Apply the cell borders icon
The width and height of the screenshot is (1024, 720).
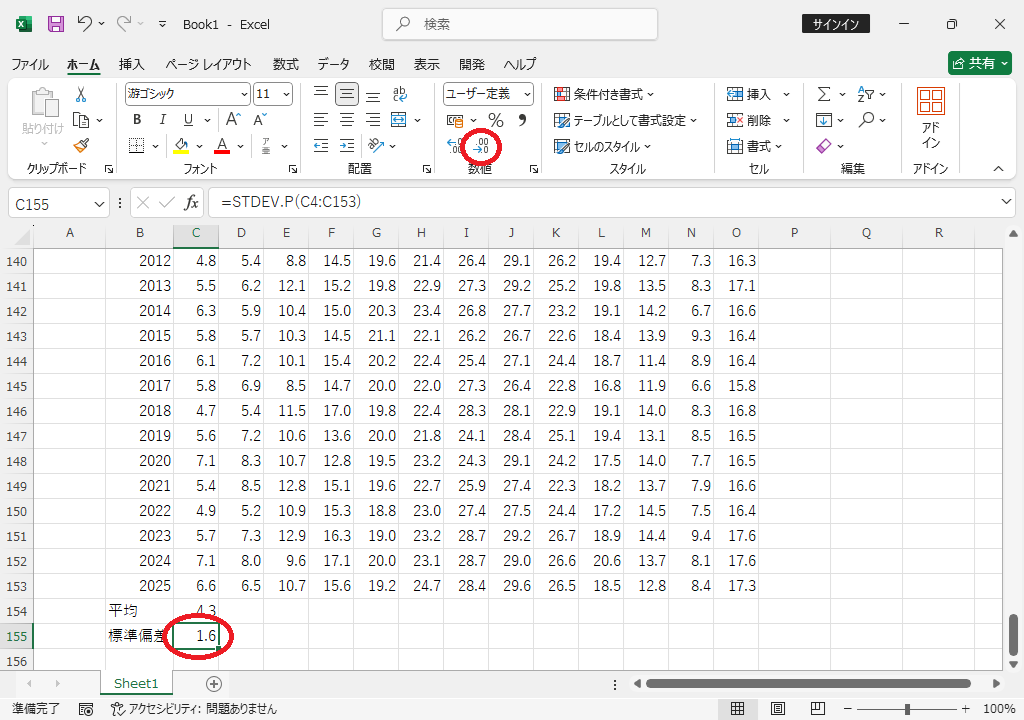click(x=136, y=146)
